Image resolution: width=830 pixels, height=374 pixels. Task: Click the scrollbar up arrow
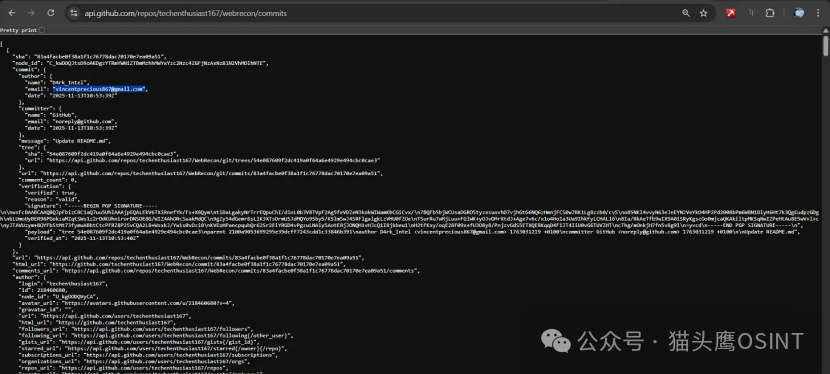pos(826,30)
